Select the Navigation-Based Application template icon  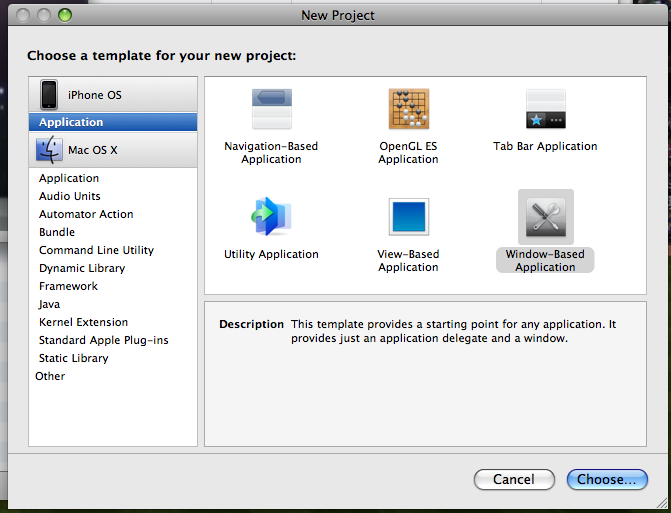pyautogui.click(x=272, y=109)
